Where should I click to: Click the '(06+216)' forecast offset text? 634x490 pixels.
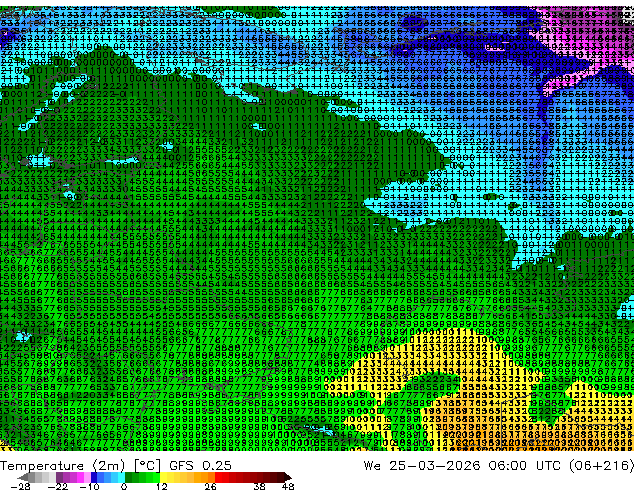pos(602,466)
